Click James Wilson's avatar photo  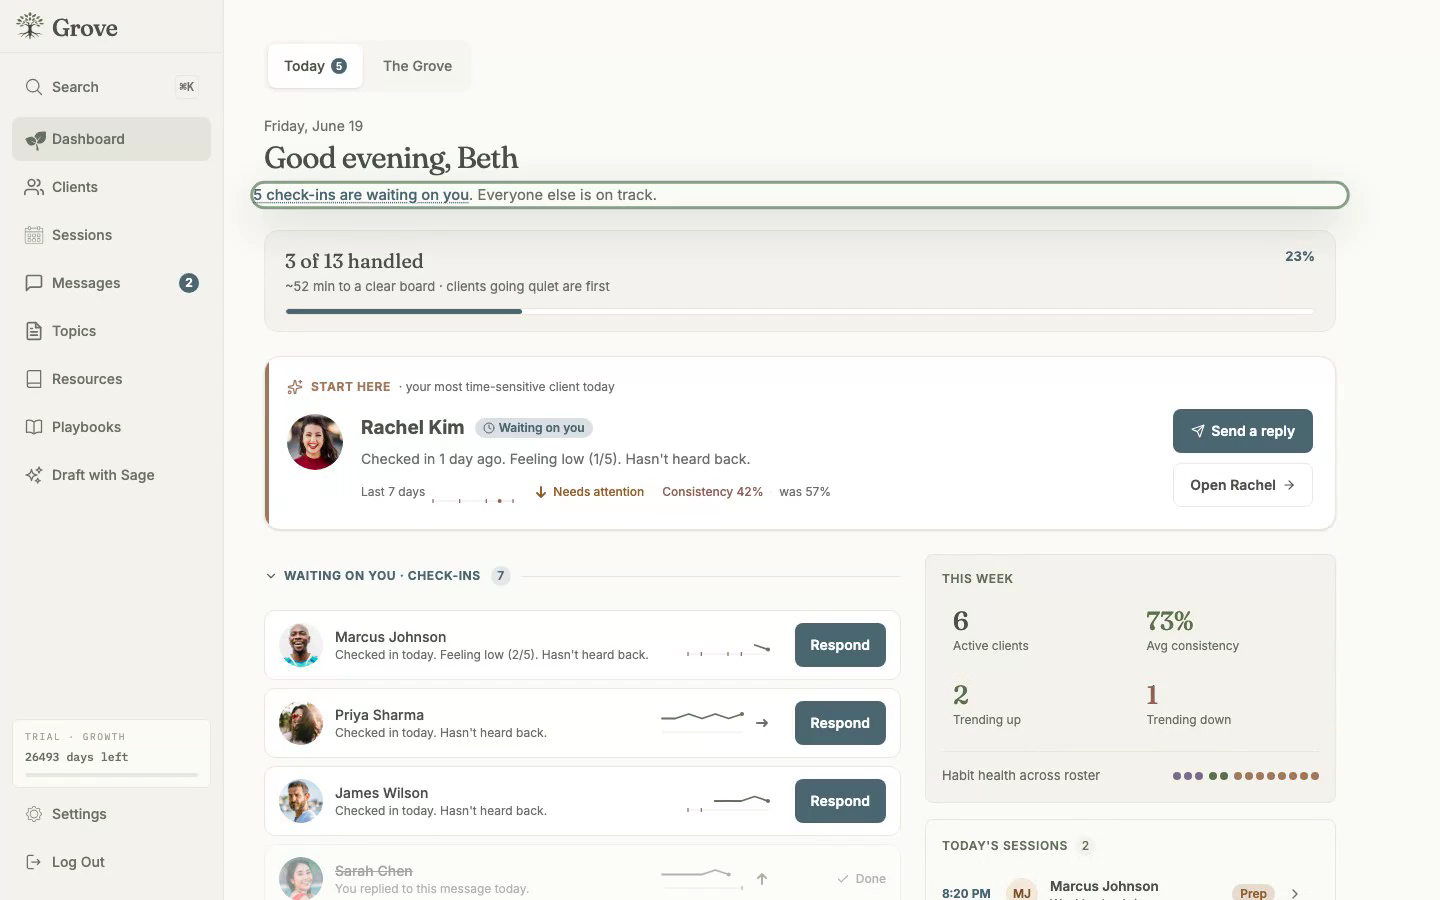300,801
